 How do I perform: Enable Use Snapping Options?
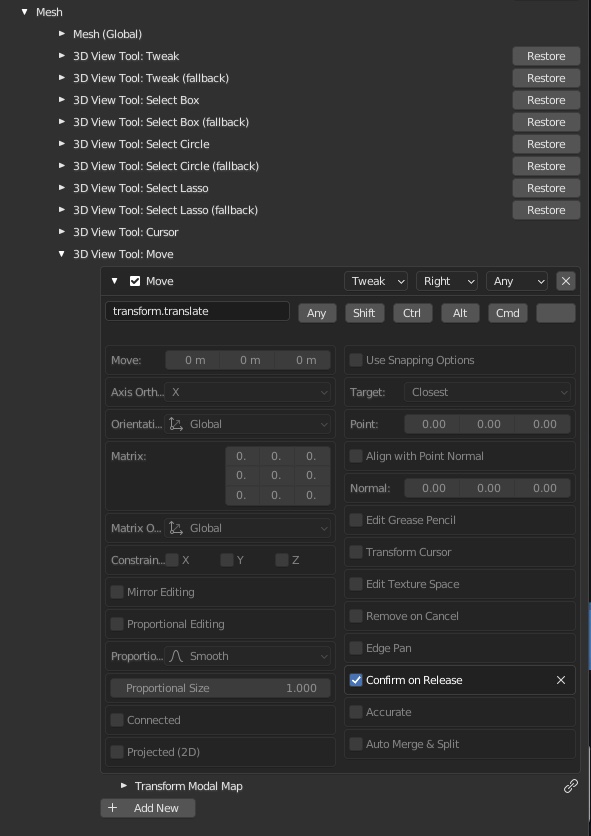click(x=356, y=360)
